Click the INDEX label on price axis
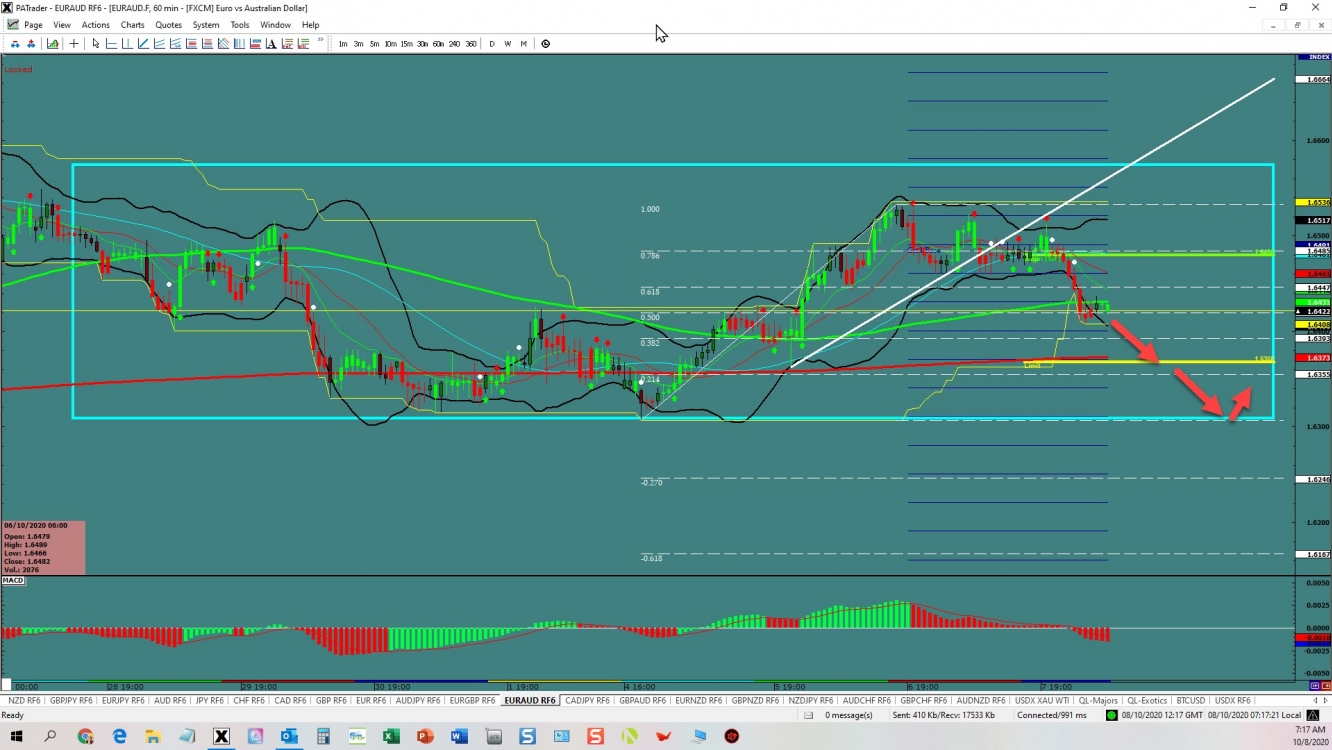This screenshot has height=750, width=1332. [x=1313, y=57]
